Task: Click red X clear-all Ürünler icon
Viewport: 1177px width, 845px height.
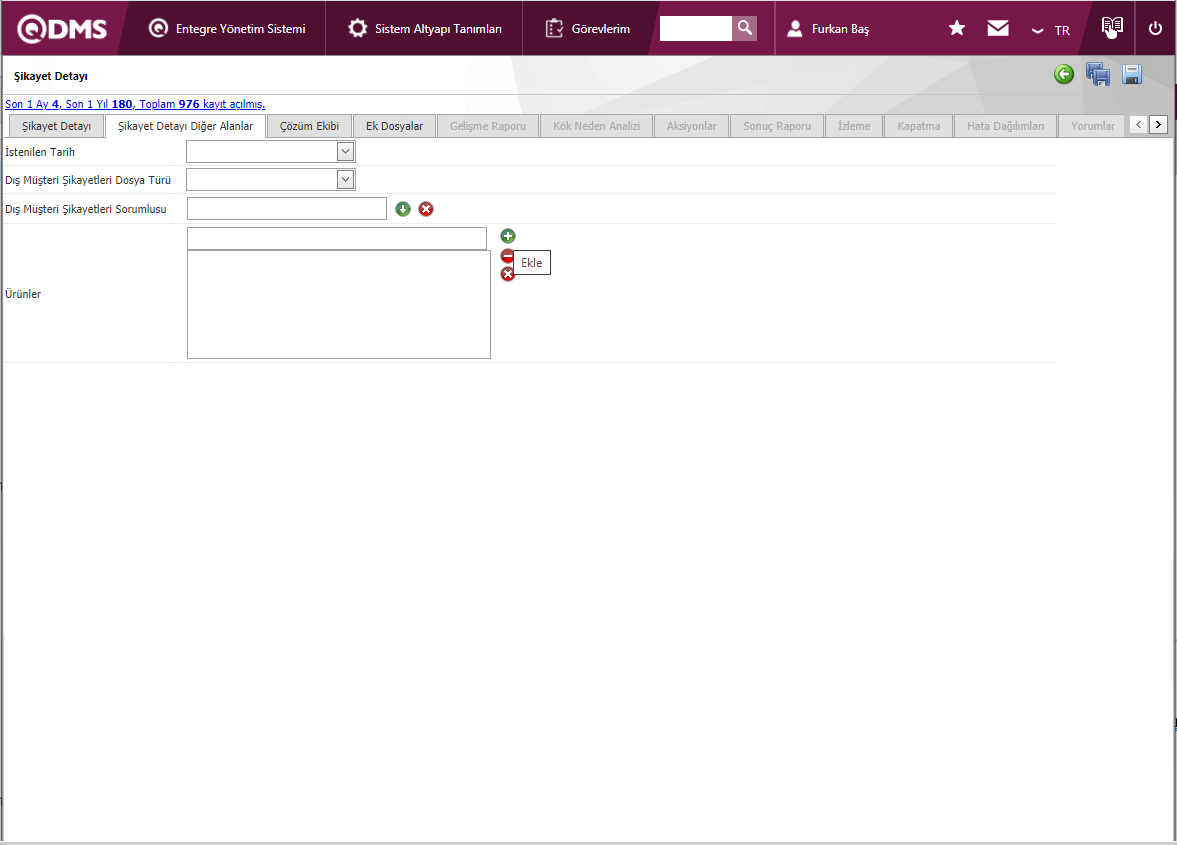Action: pos(507,275)
